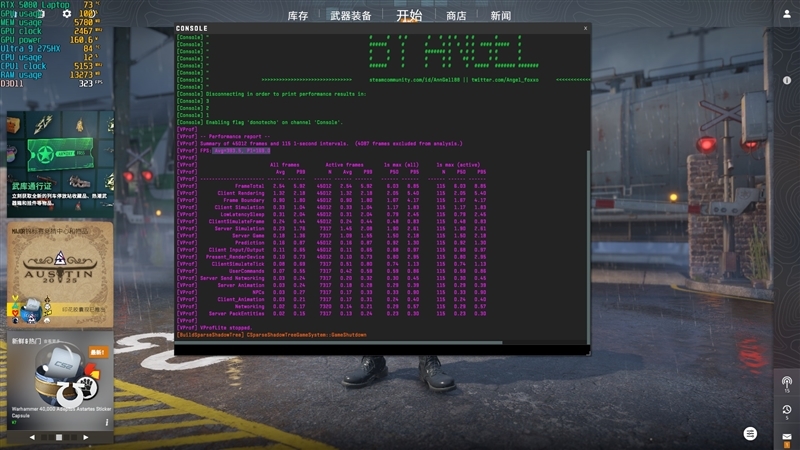Click the Server PackEntities row label
Screen dimensions: 800x450
click(x=237, y=313)
